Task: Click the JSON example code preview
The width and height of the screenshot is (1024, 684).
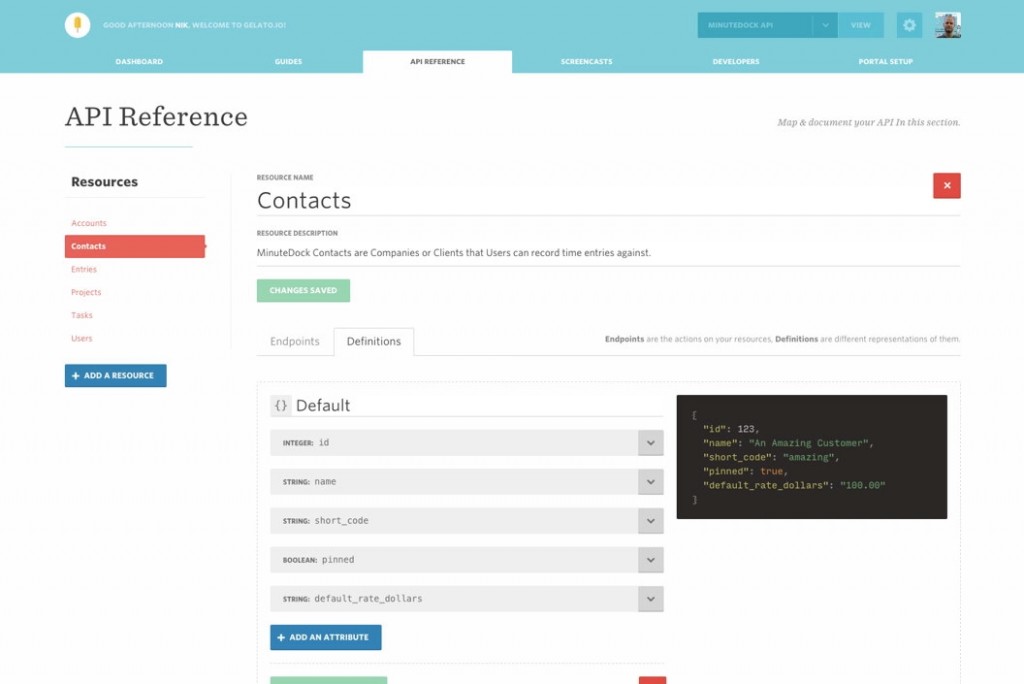Action: coord(812,457)
